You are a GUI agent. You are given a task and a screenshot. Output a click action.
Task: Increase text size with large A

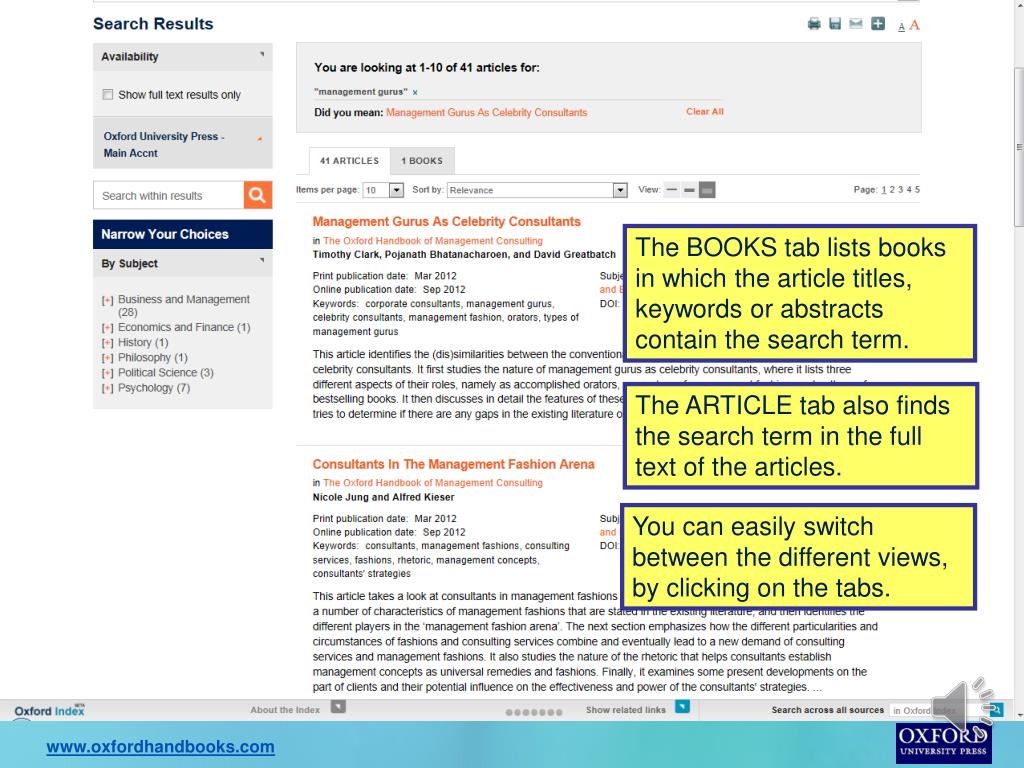coord(914,25)
